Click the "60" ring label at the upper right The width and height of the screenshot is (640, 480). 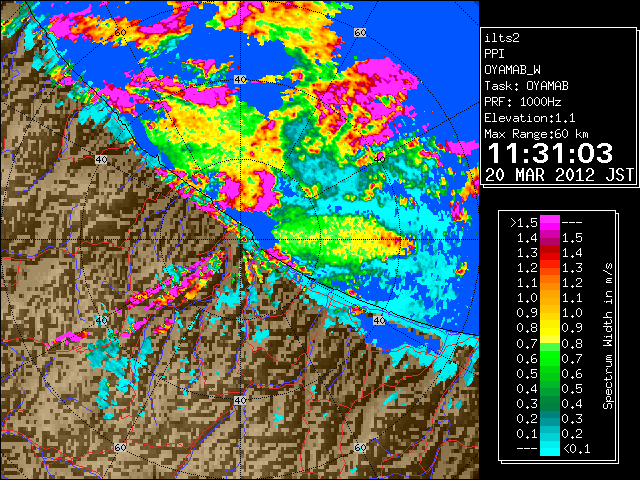click(360, 32)
